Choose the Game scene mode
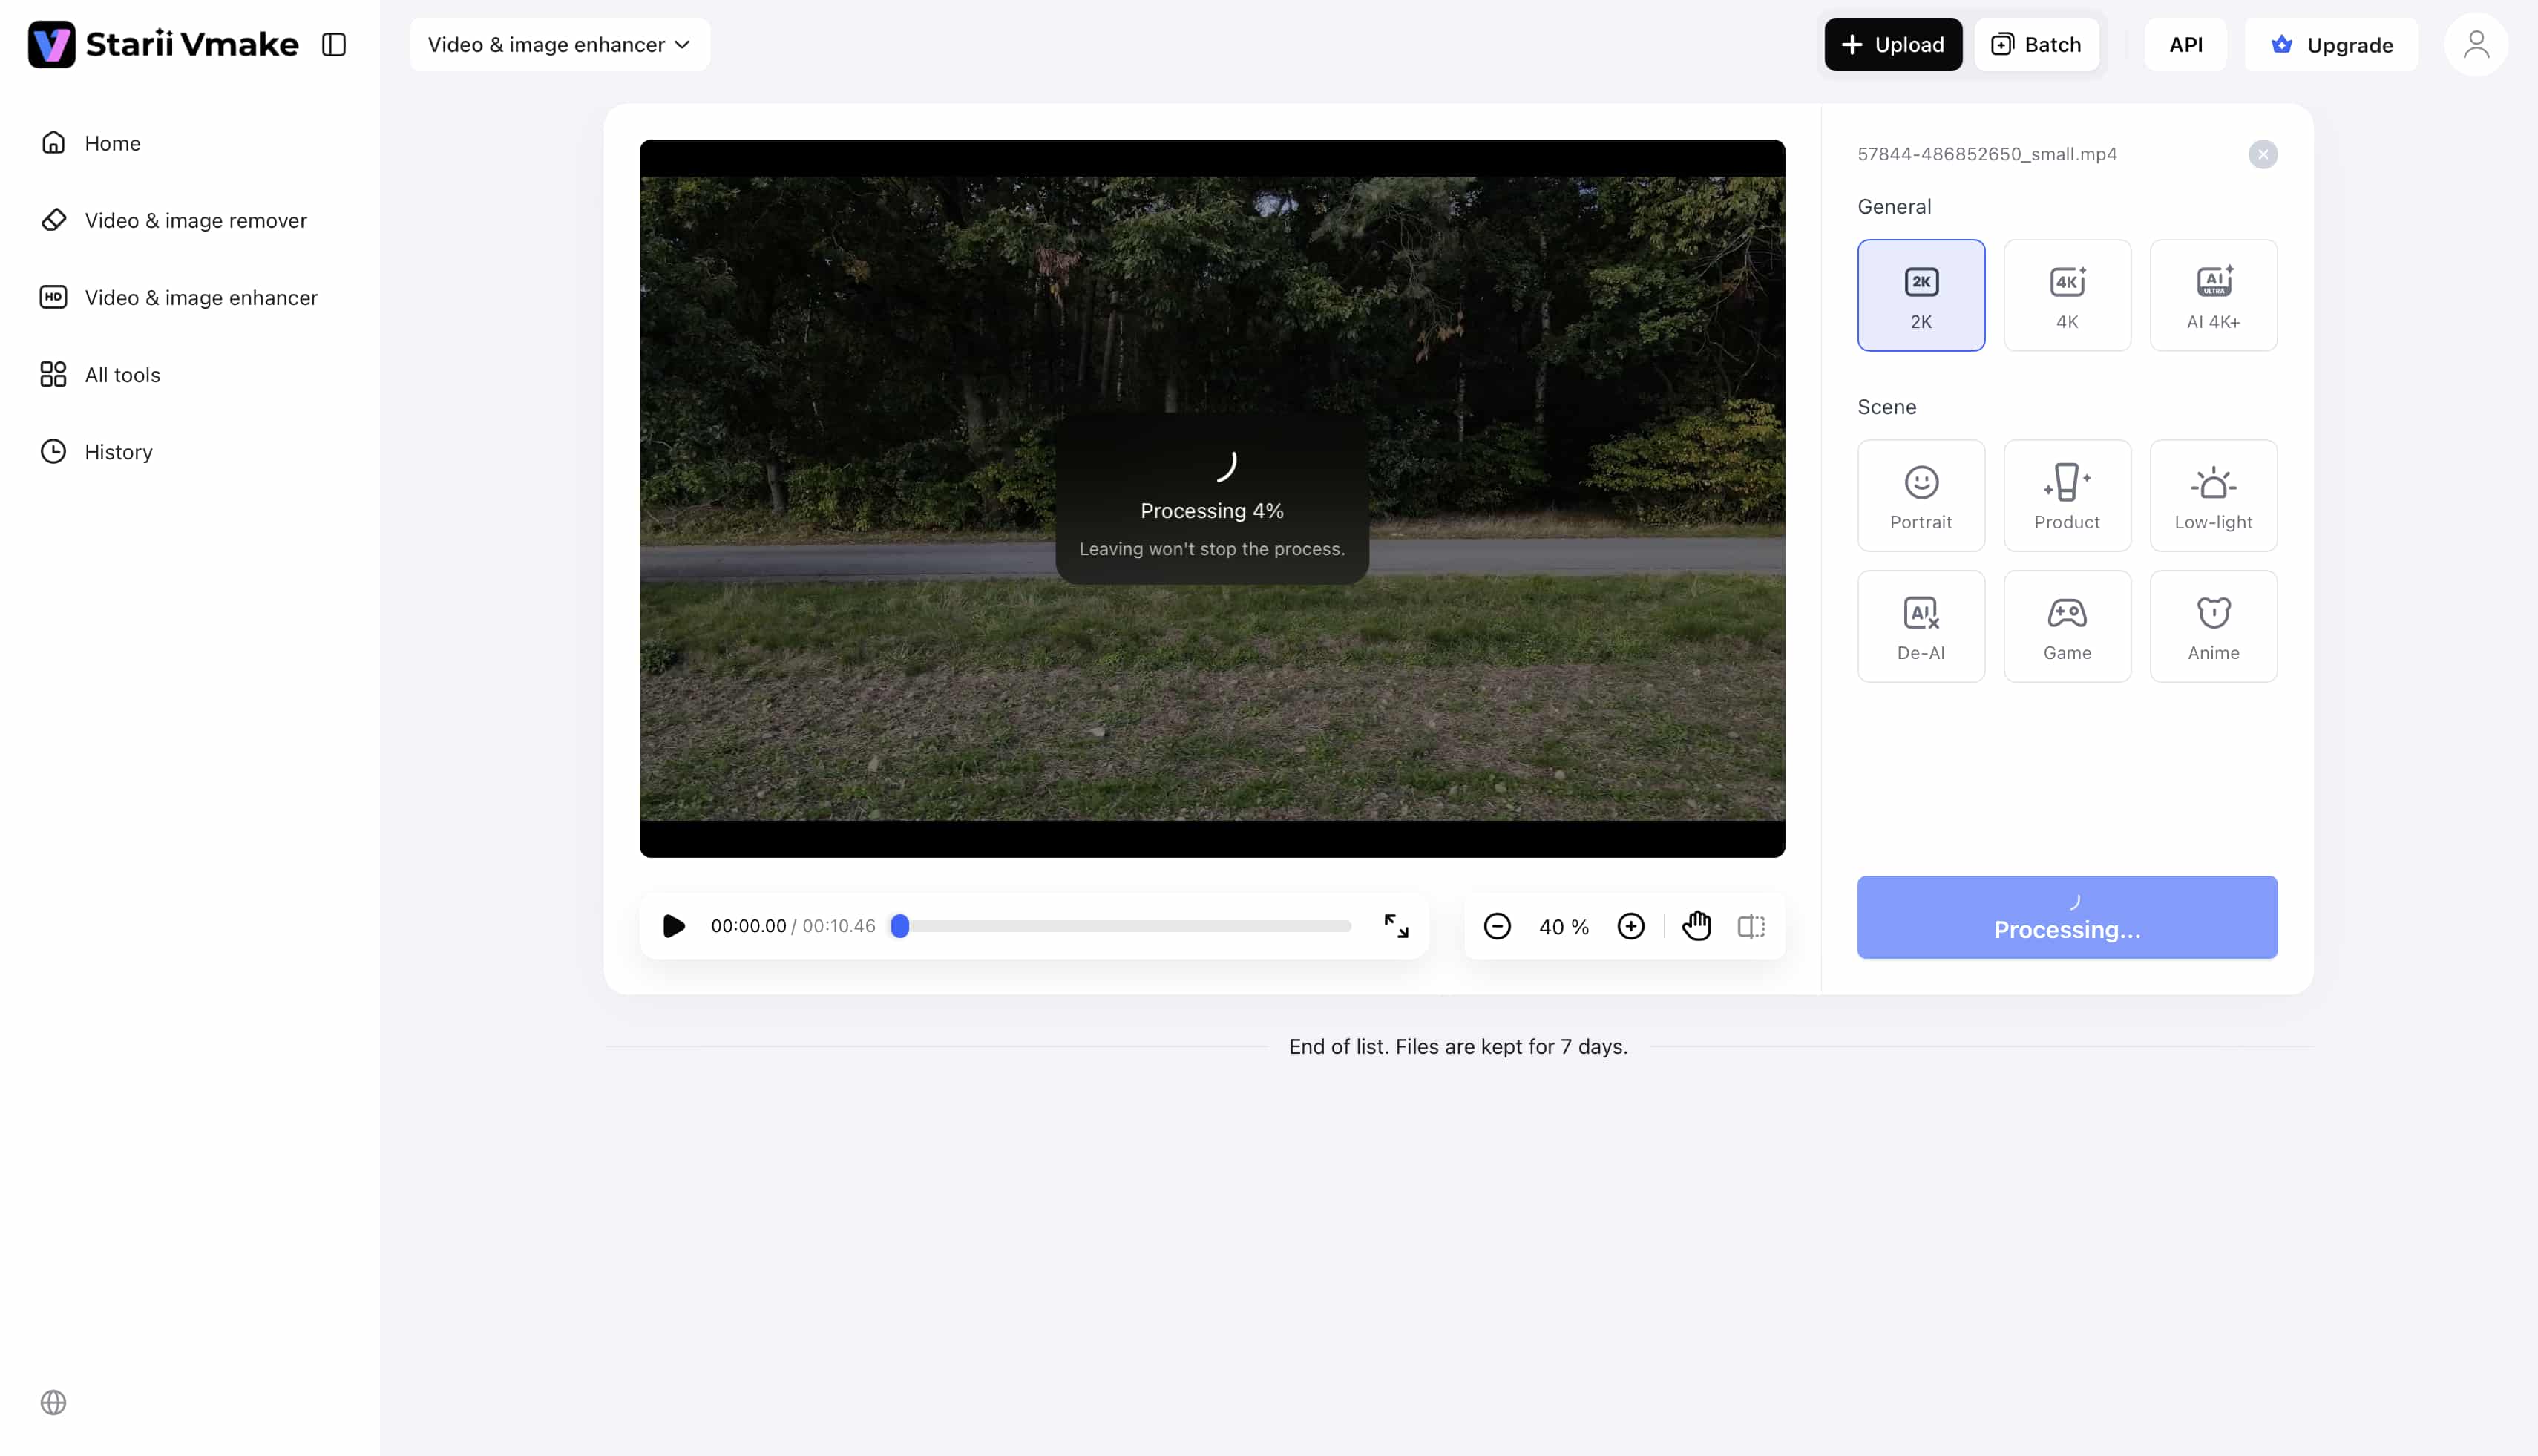 click(x=2066, y=626)
